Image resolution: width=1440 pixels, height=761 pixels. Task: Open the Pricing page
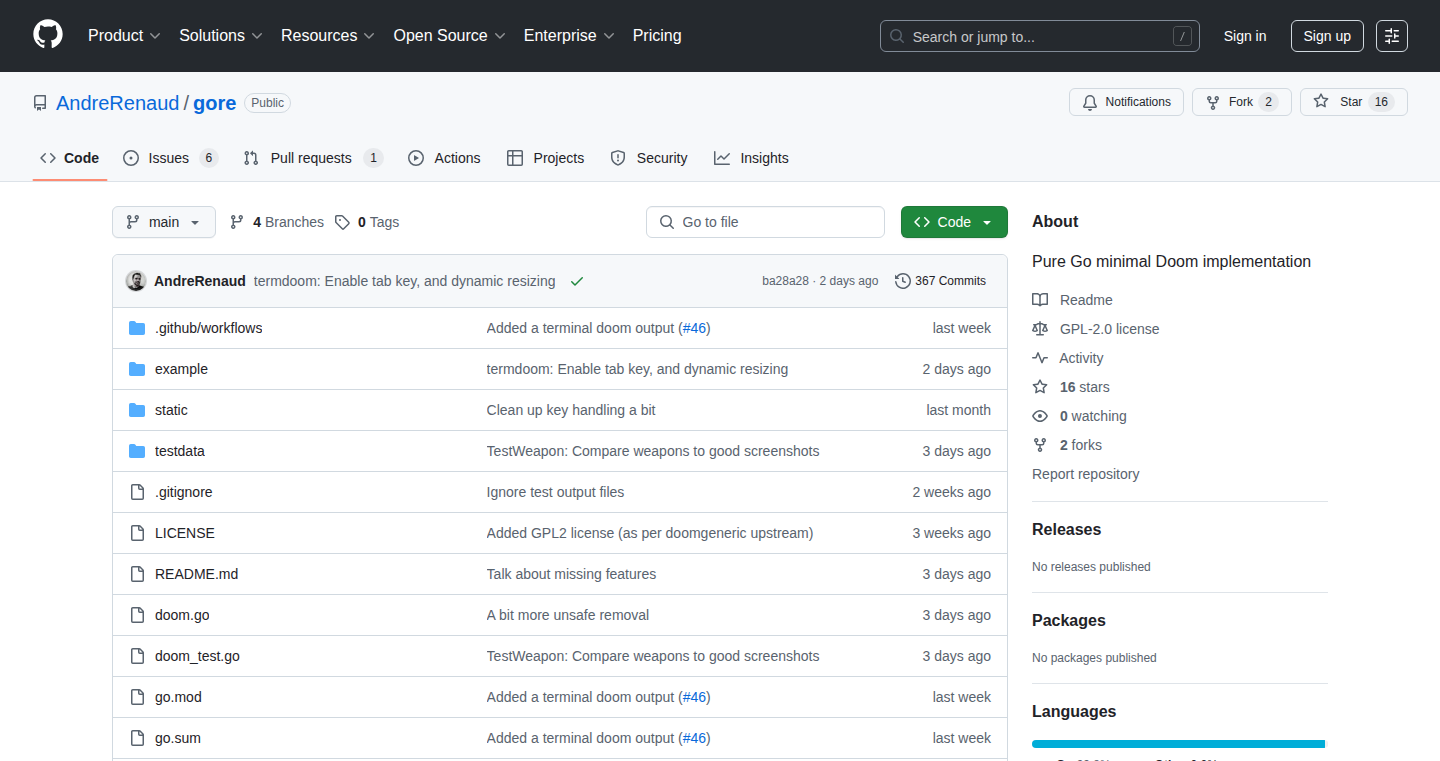point(657,36)
